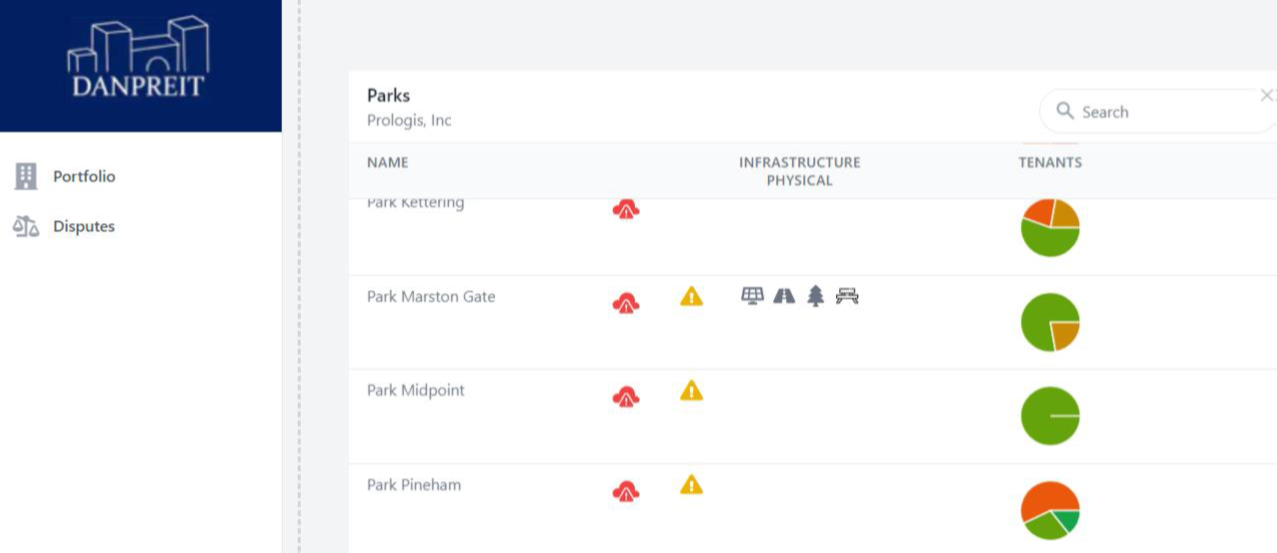Click Park Marston Gate's tree icon

[816, 296]
